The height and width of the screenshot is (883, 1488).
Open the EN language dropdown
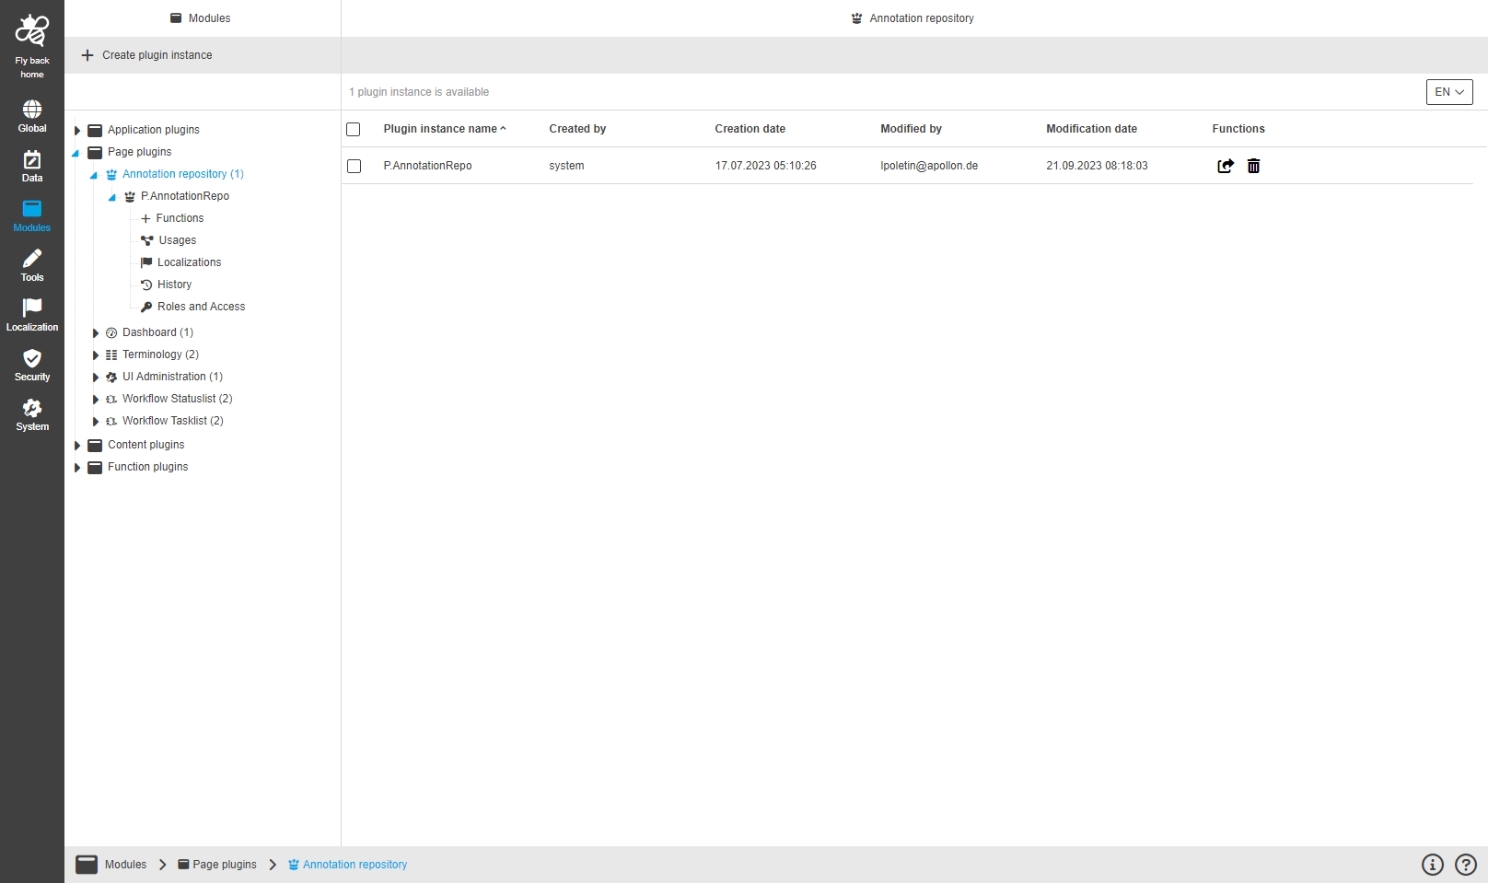[1449, 92]
